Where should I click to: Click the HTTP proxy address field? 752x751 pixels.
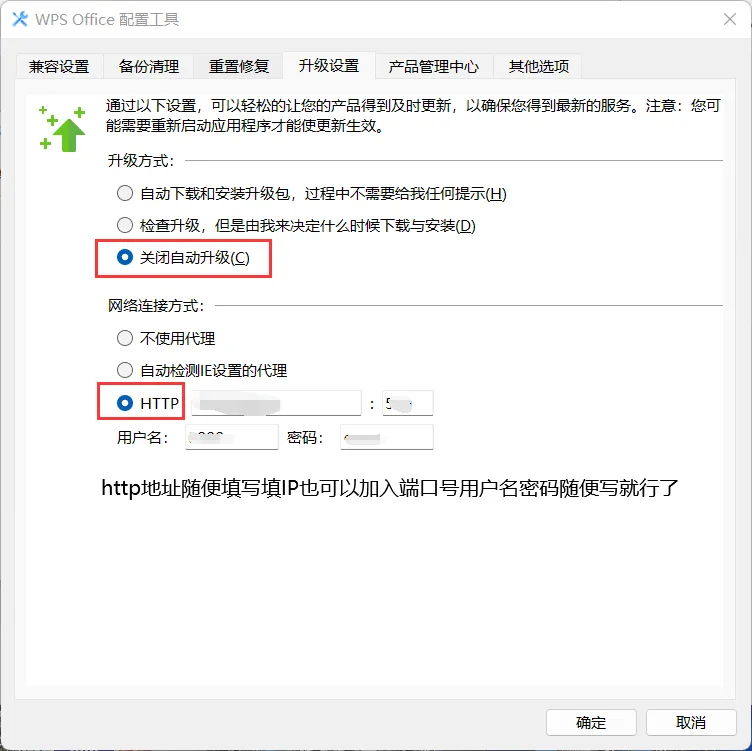tap(276, 403)
